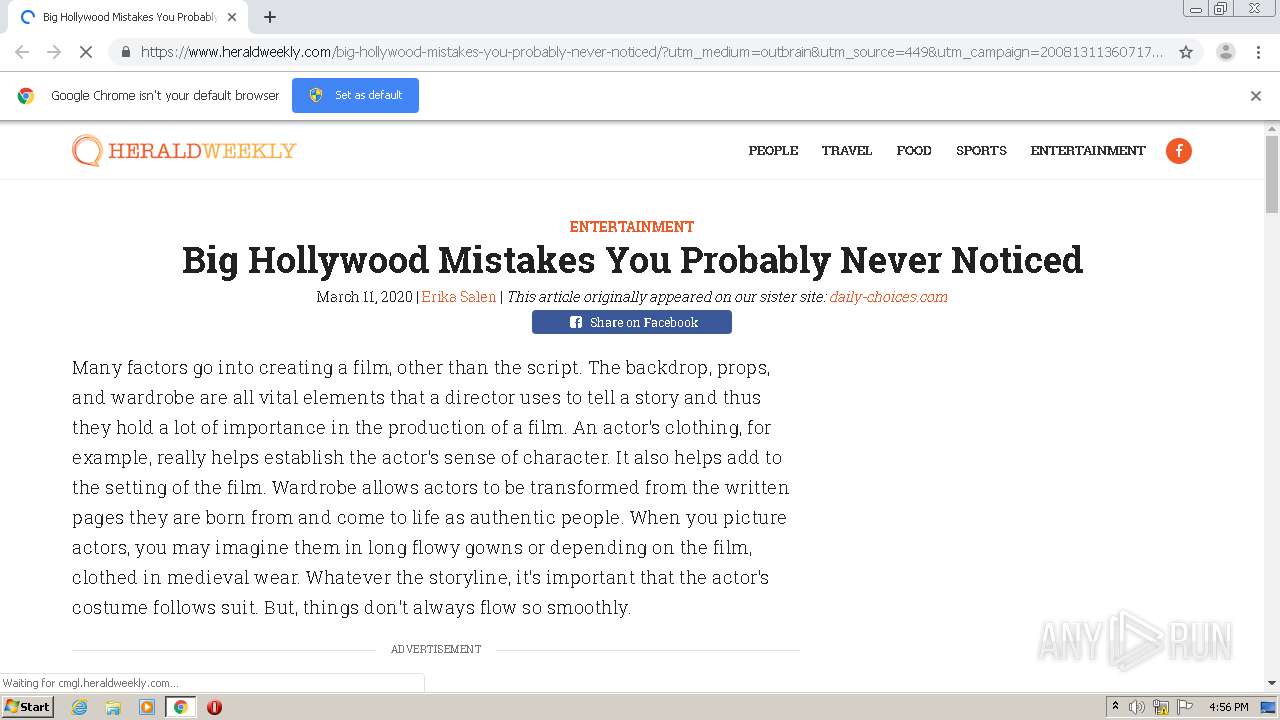1280x720 pixels.
Task: Click the address bar URL
Action: pyautogui.click(x=650, y=52)
